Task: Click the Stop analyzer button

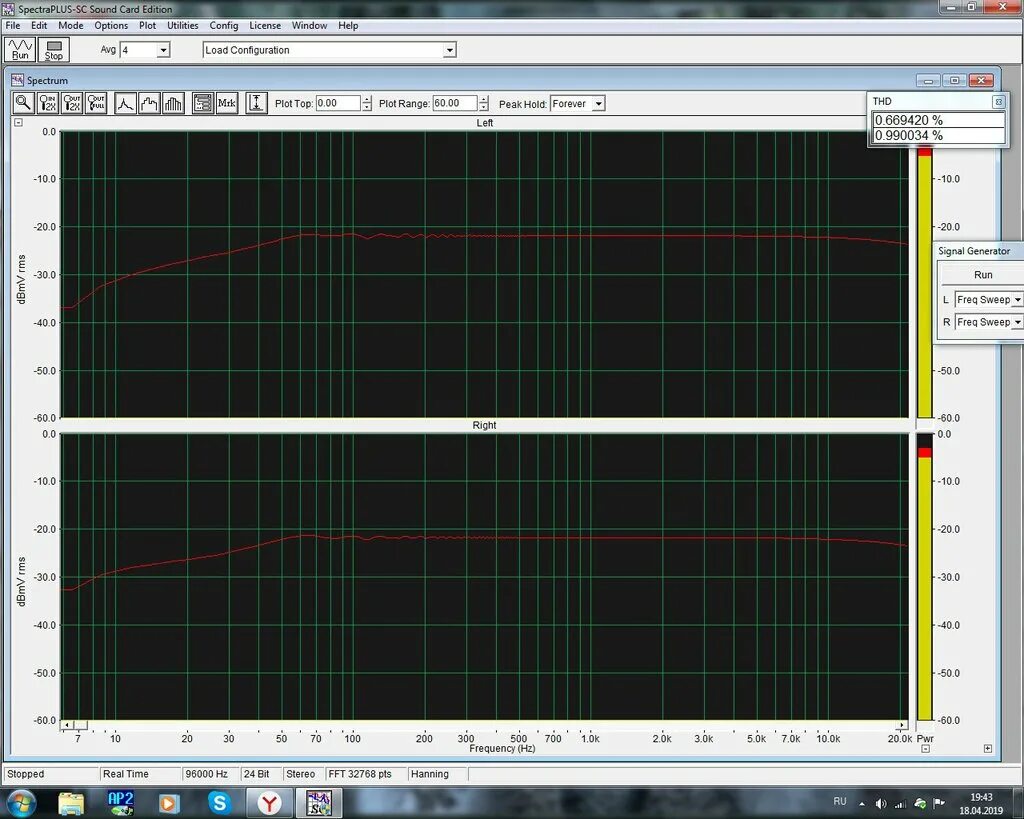Action: 54,50
